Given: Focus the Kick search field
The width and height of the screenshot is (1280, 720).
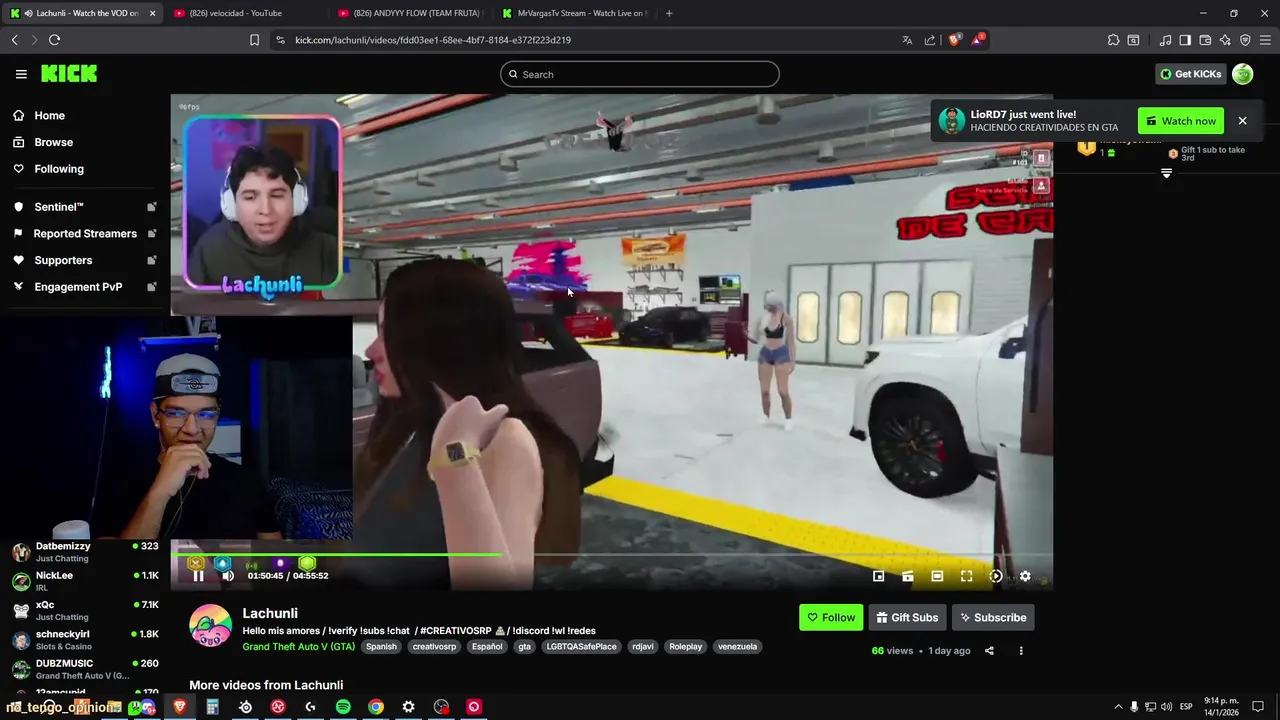Looking at the screenshot, I should (x=640, y=74).
